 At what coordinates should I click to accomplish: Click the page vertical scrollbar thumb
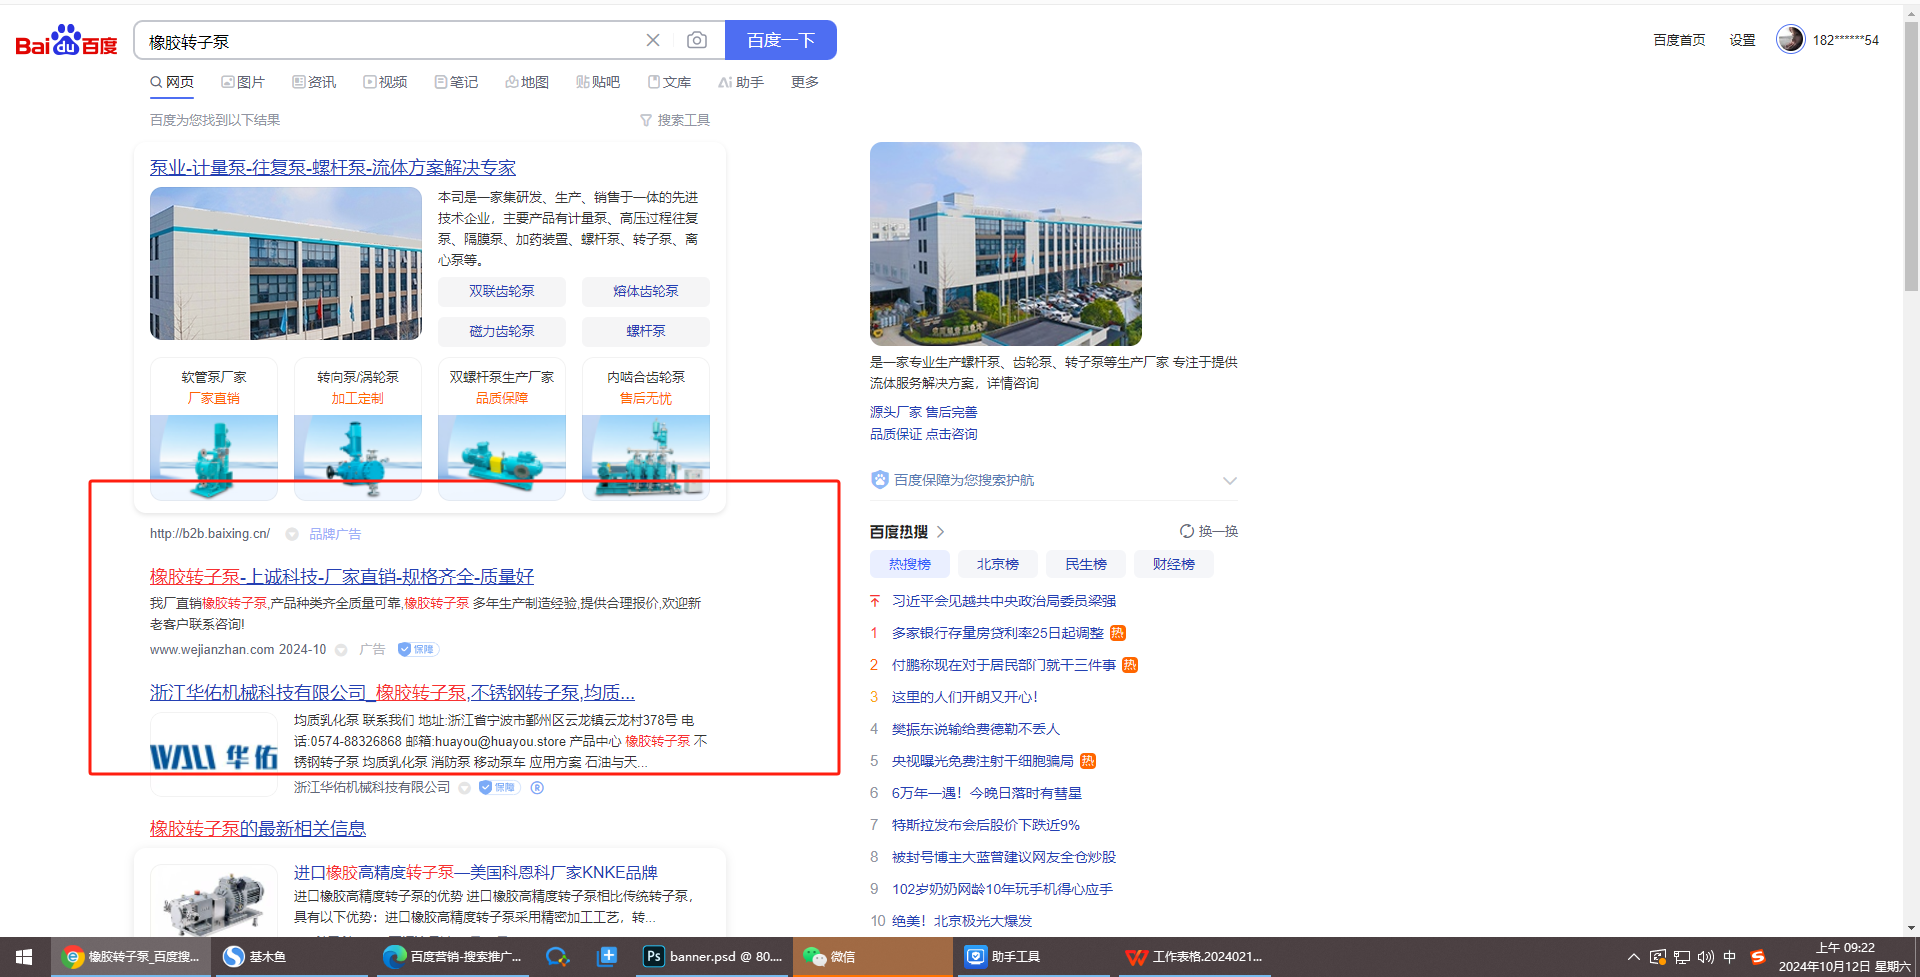(x=1911, y=156)
